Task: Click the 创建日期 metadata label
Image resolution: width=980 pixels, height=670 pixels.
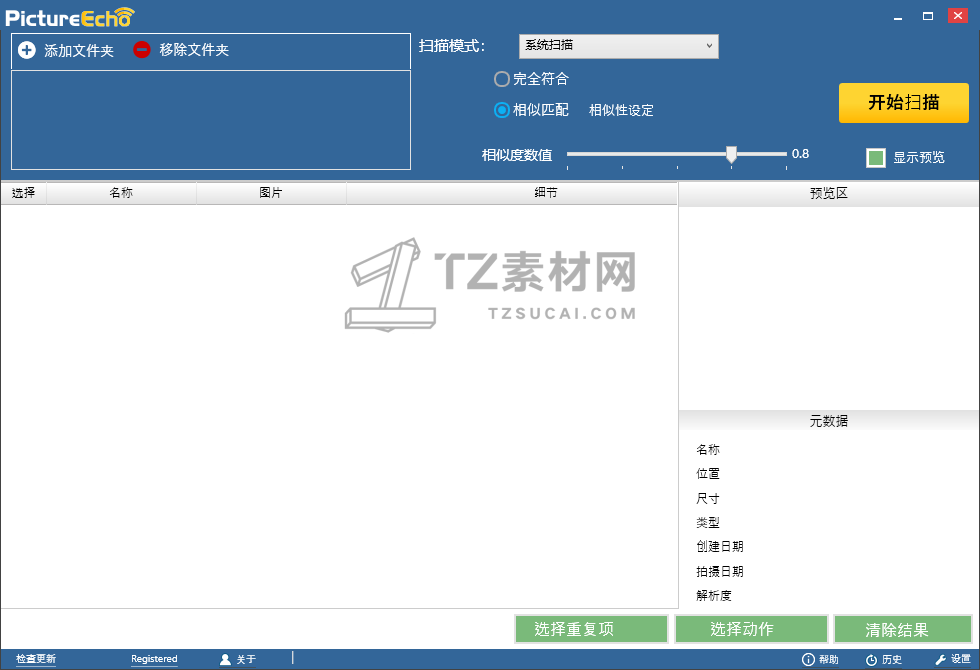Action: tap(720, 546)
